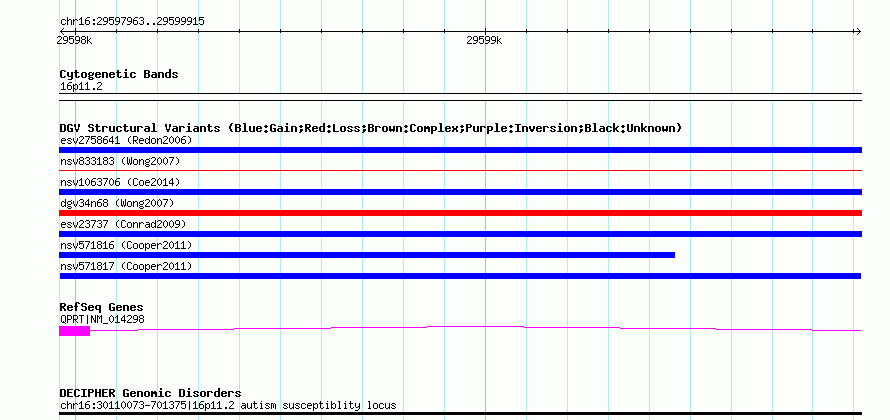Click the thick red dgv34n68 loss bar
Viewport: 890px width, 420px height.
[x=460, y=213]
